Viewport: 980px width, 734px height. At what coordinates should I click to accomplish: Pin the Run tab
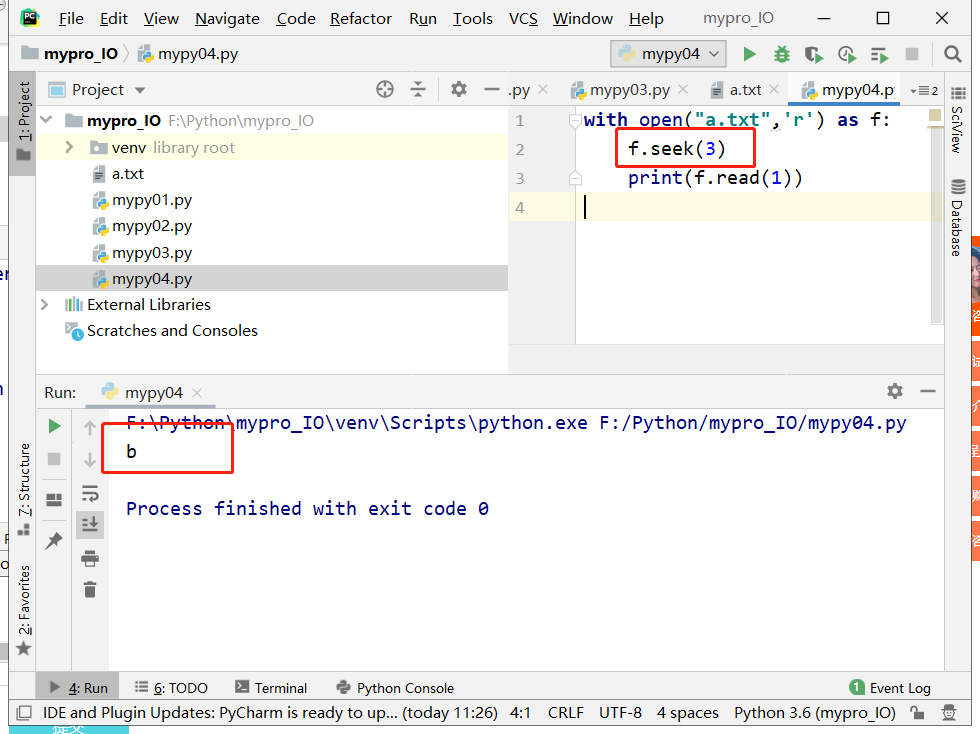54,540
